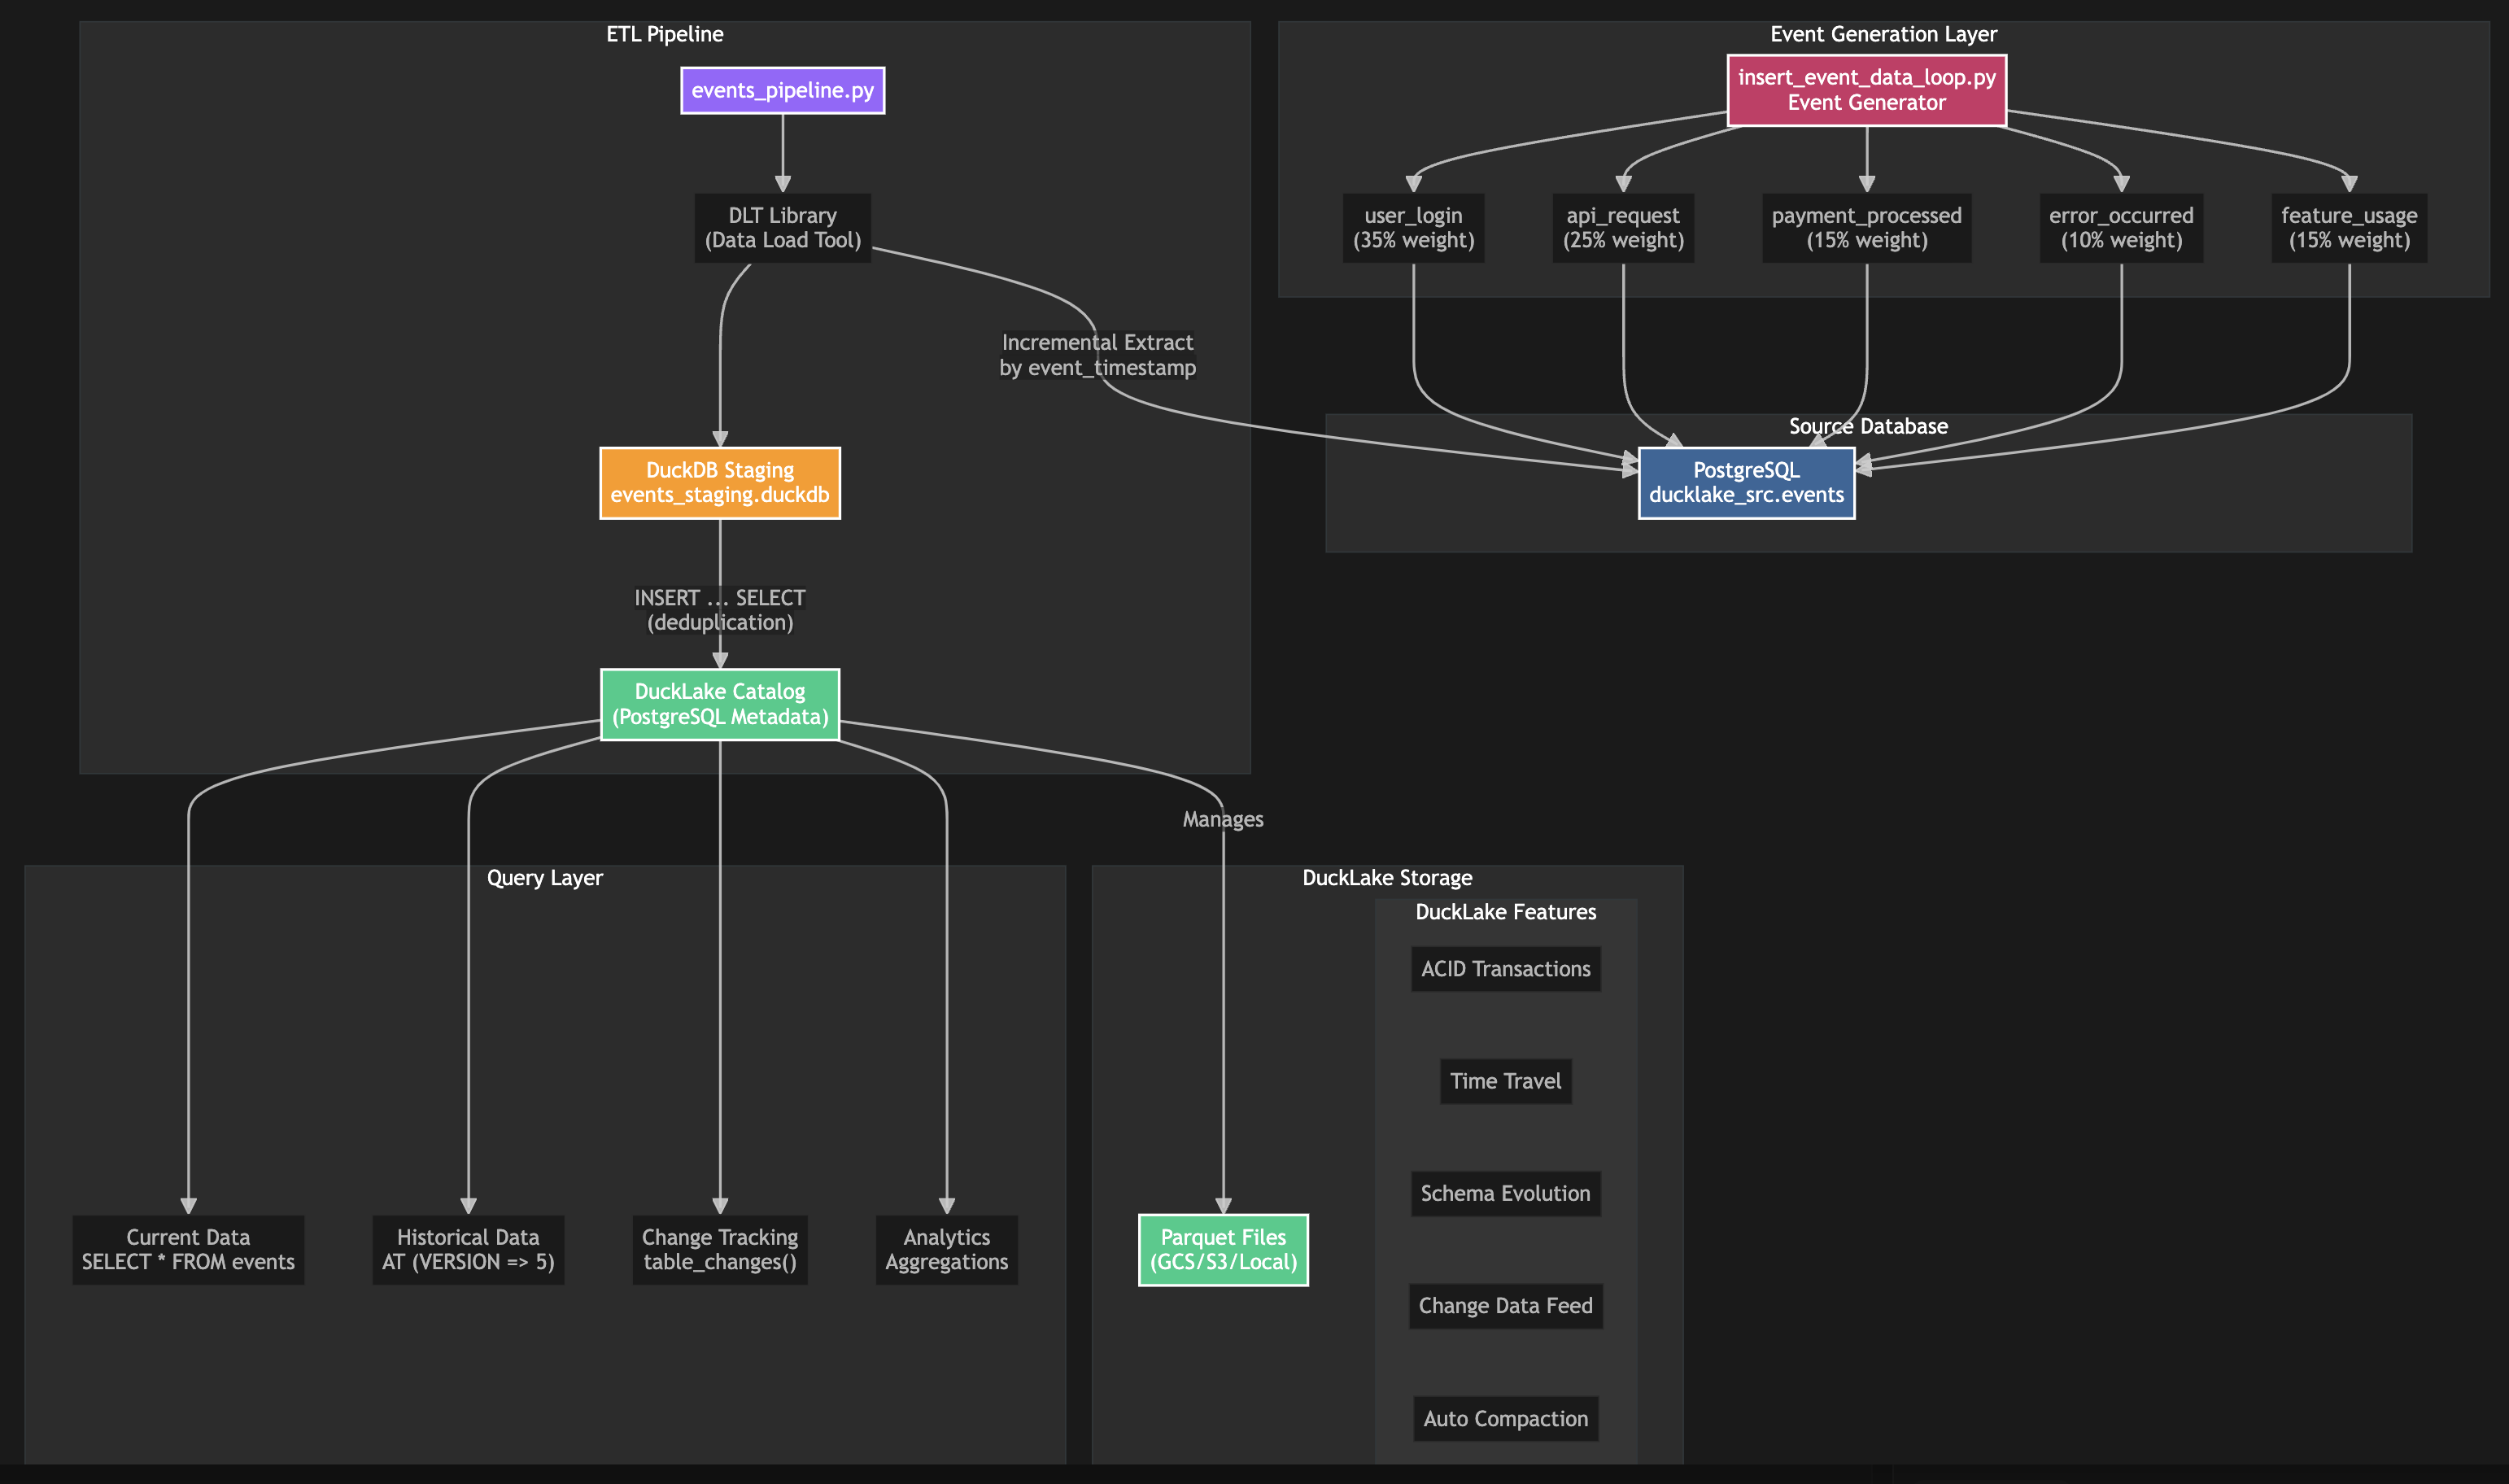This screenshot has height=1484, width=2509.
Task: Click the api_request (25% weight) node
Action: [1623, 228]
